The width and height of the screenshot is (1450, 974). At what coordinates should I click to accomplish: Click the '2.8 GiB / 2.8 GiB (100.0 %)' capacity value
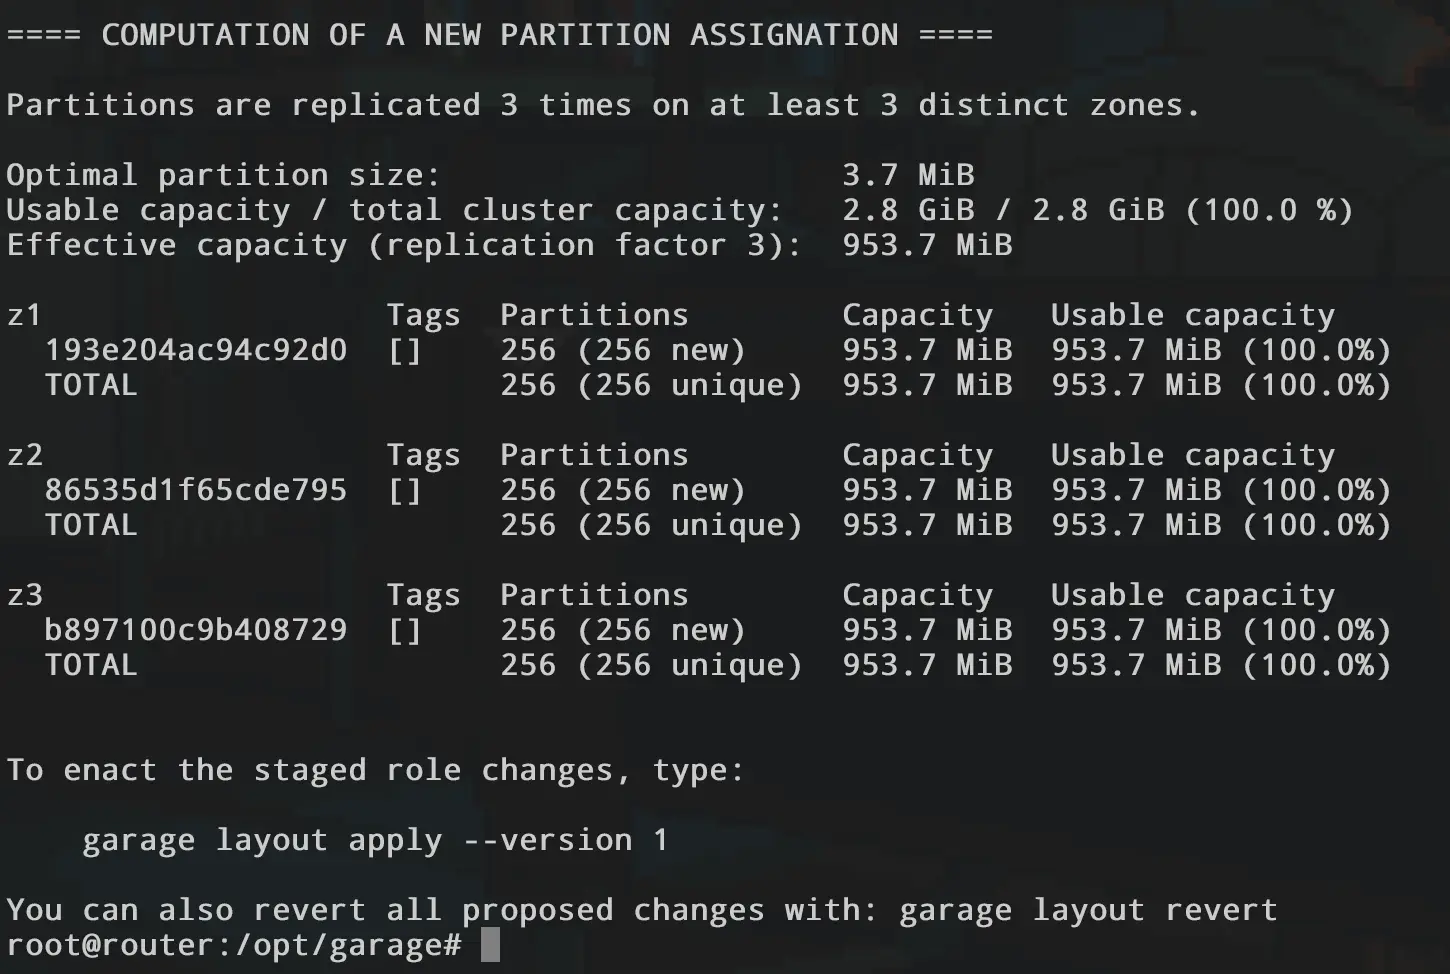[1097, 210]
